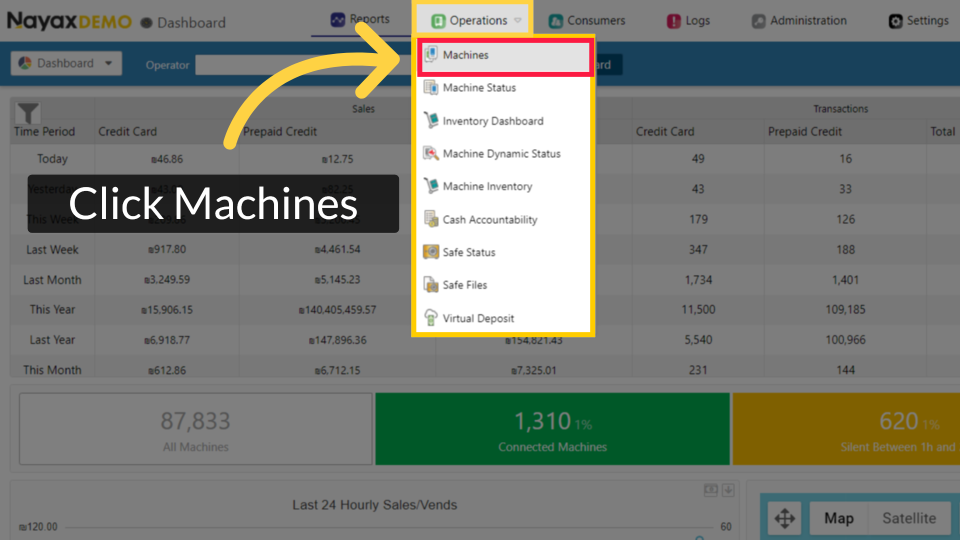Screen dimensions: 960x540
Task: Click the Safe Files icon
Action: pyautogui.click(x=431, y=286)
